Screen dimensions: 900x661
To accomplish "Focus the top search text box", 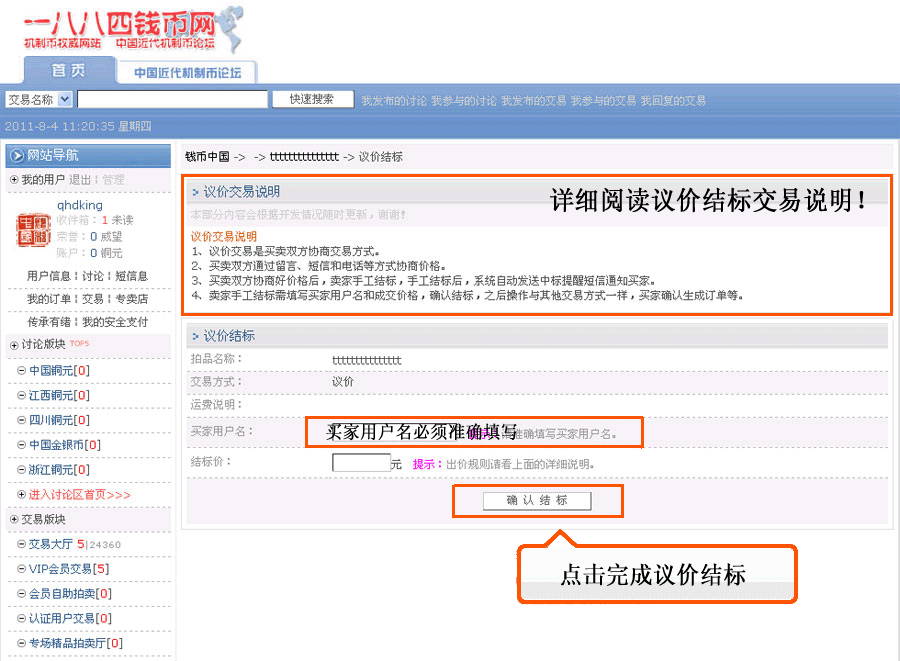I will 172,99.
